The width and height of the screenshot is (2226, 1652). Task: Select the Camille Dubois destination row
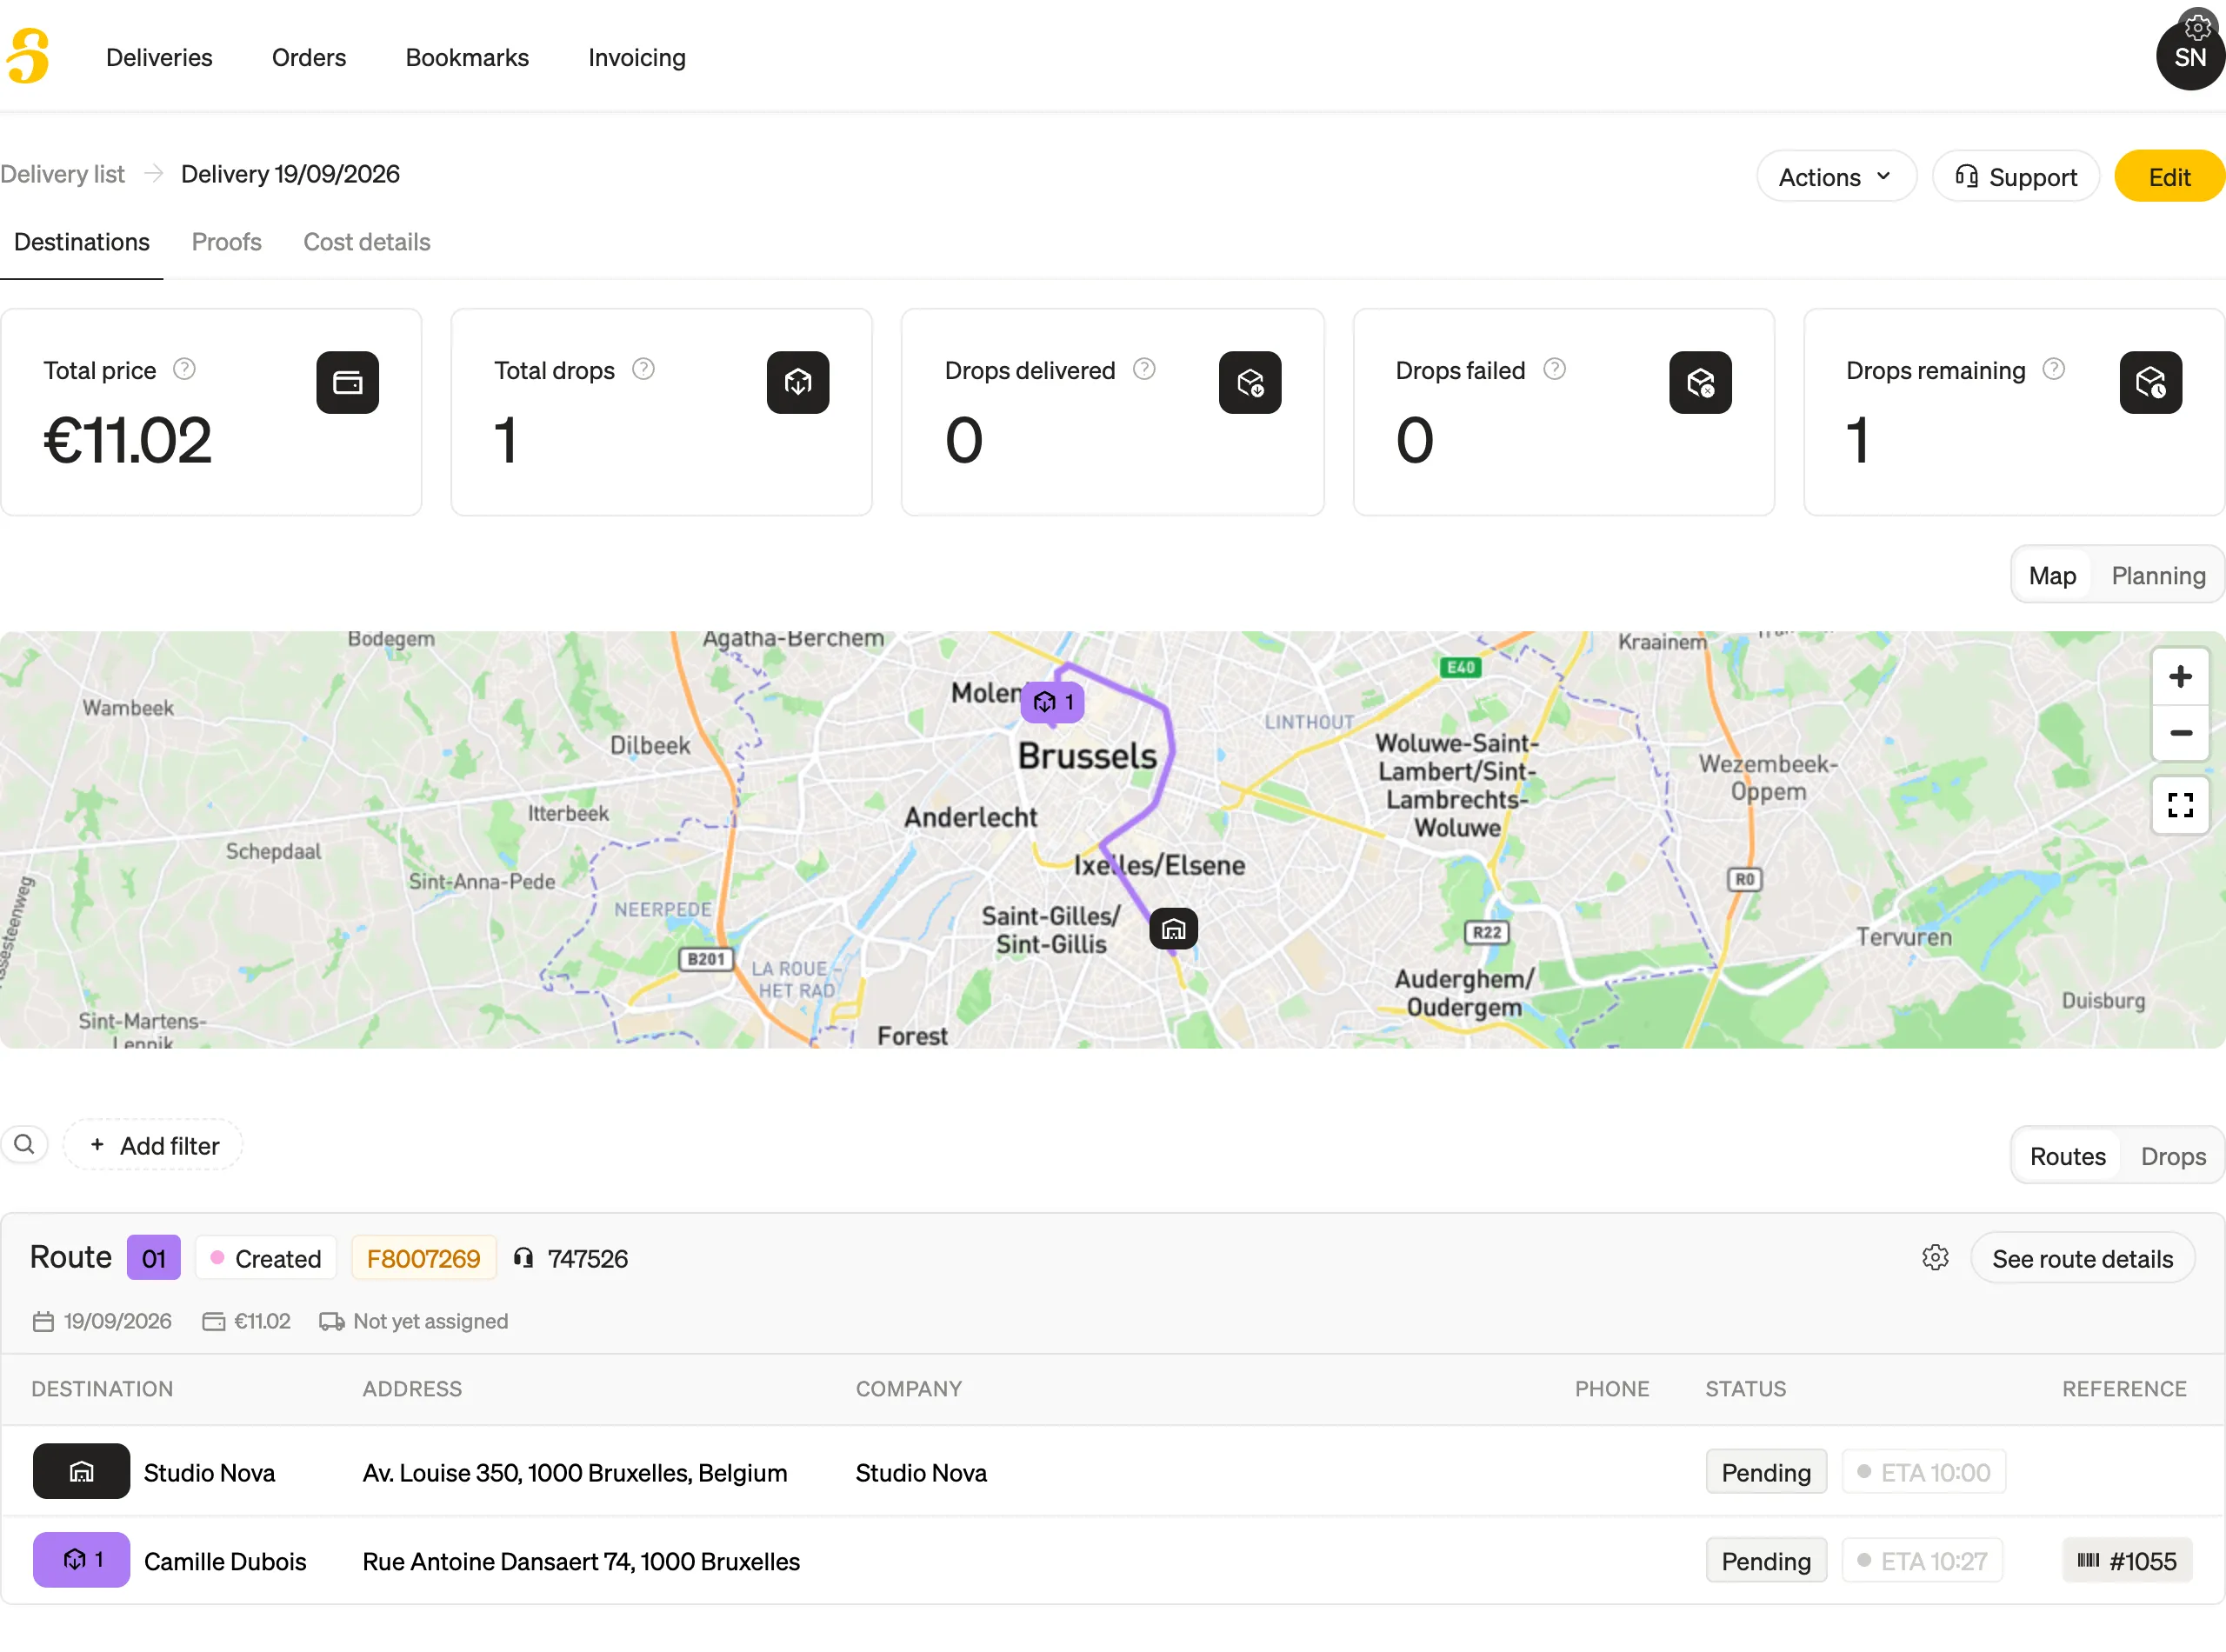point(1113,1560)
